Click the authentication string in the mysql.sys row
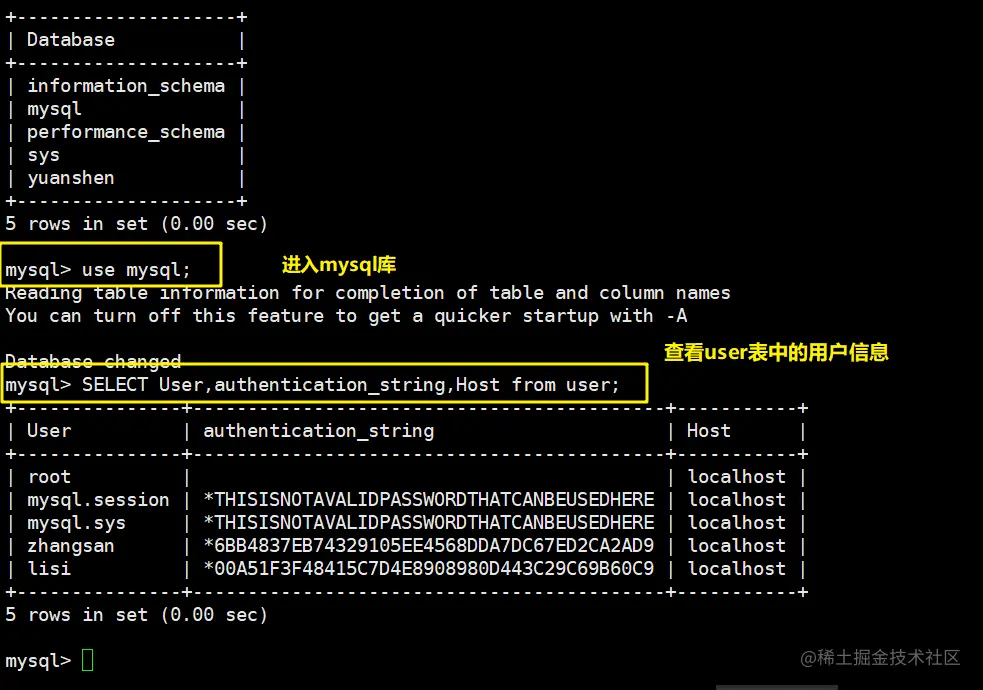 pos(429,523)
